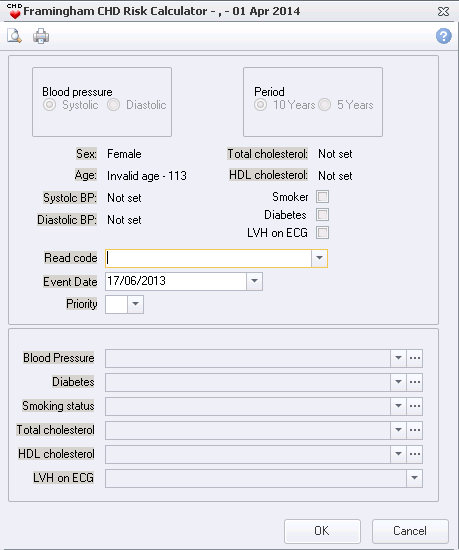Expand the Read code dropdown
This screenshot has height=550, width=459.
click(319, 258)
